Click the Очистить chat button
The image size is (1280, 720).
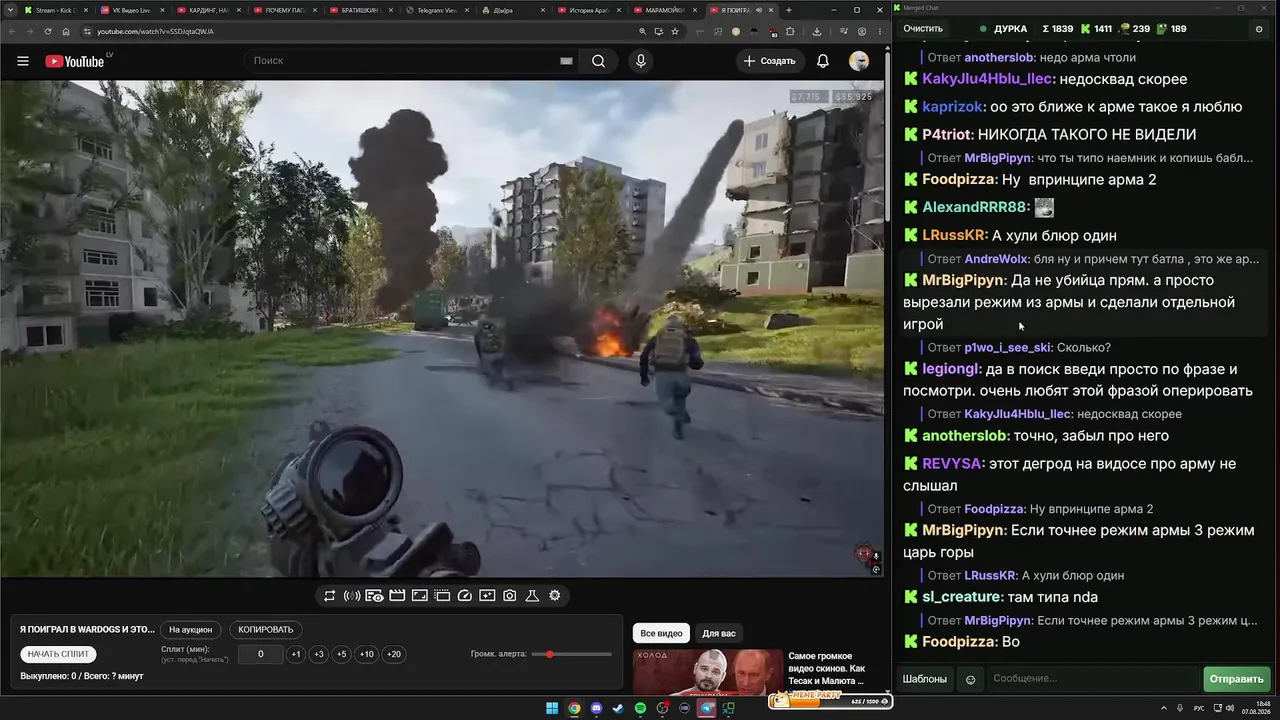pos(923,29)
